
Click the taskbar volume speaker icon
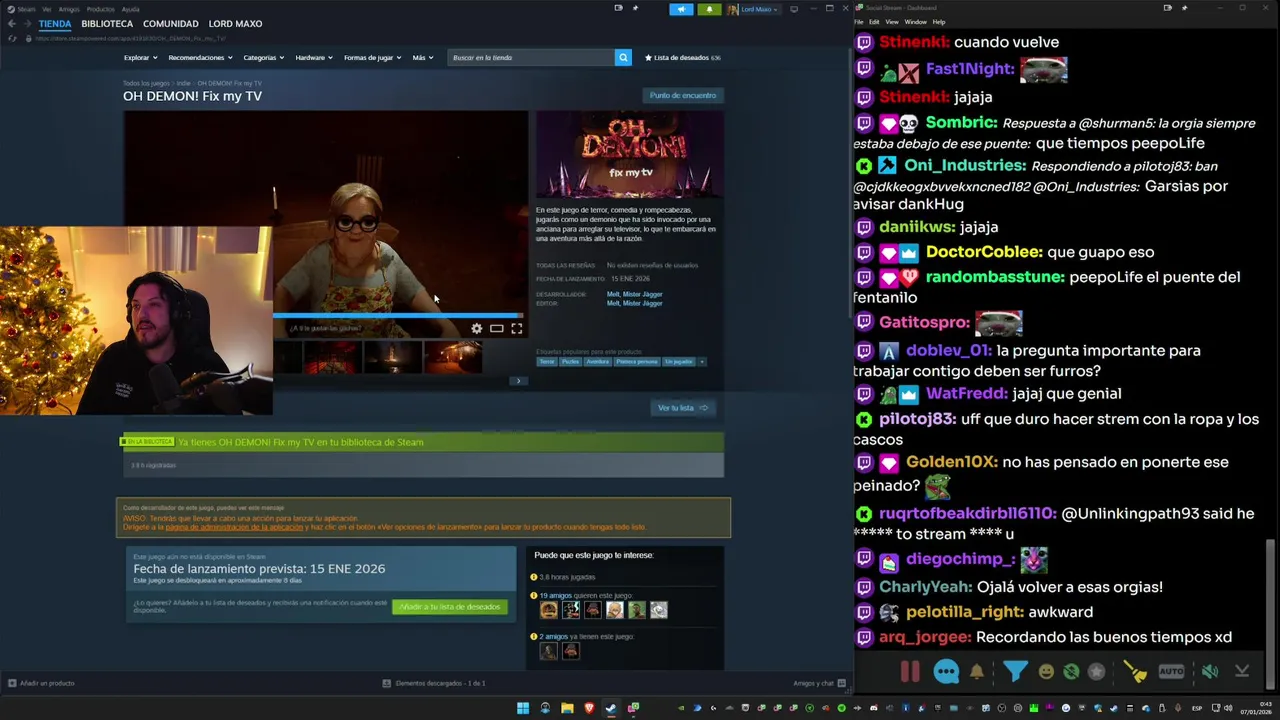(x=1229, y=708)
